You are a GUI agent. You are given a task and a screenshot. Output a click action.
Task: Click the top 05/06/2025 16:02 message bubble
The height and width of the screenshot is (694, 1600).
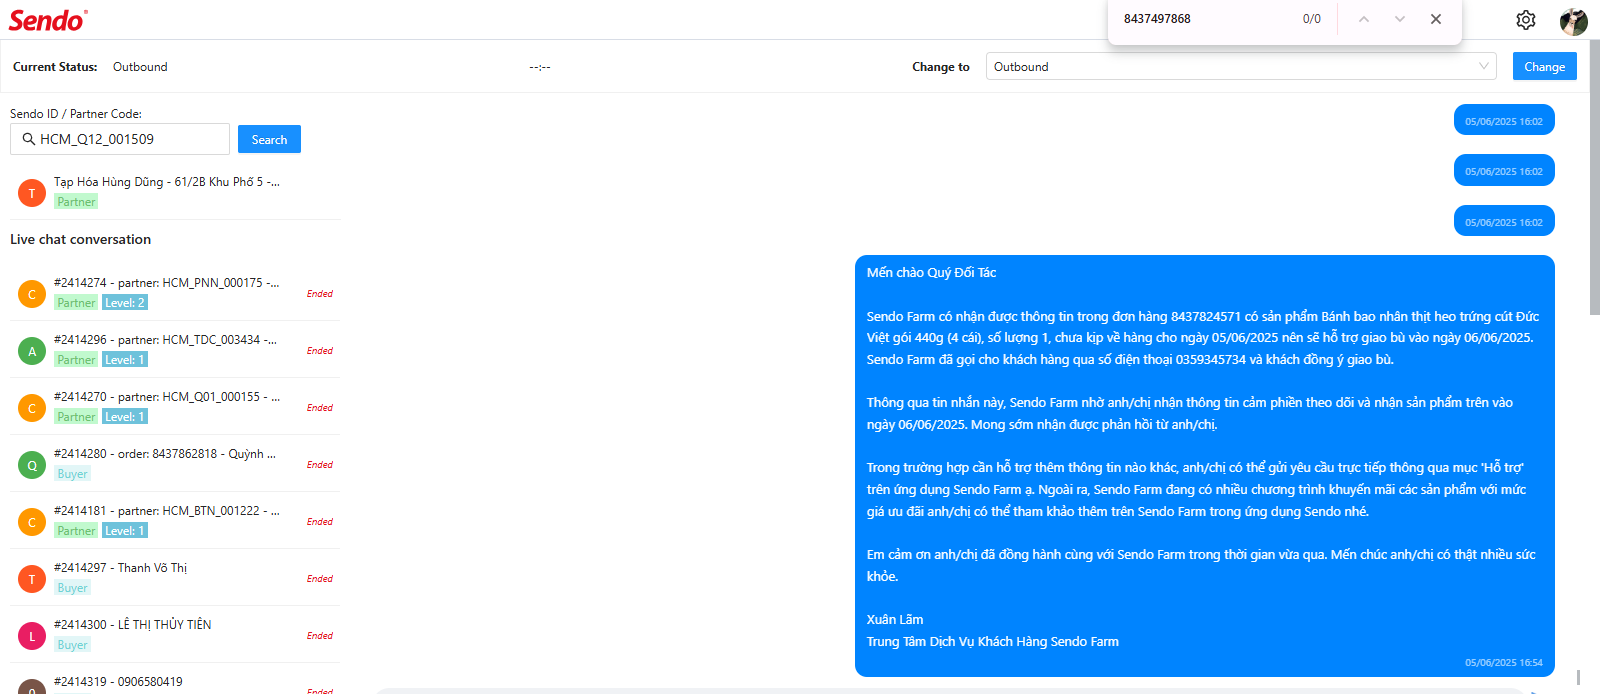tap(1504, 120)
